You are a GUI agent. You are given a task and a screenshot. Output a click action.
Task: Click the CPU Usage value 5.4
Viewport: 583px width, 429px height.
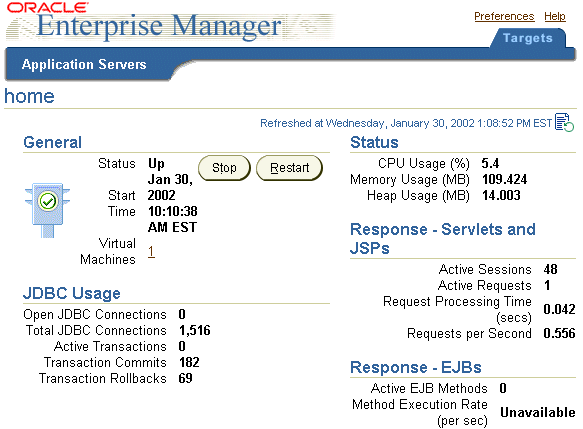490,163
